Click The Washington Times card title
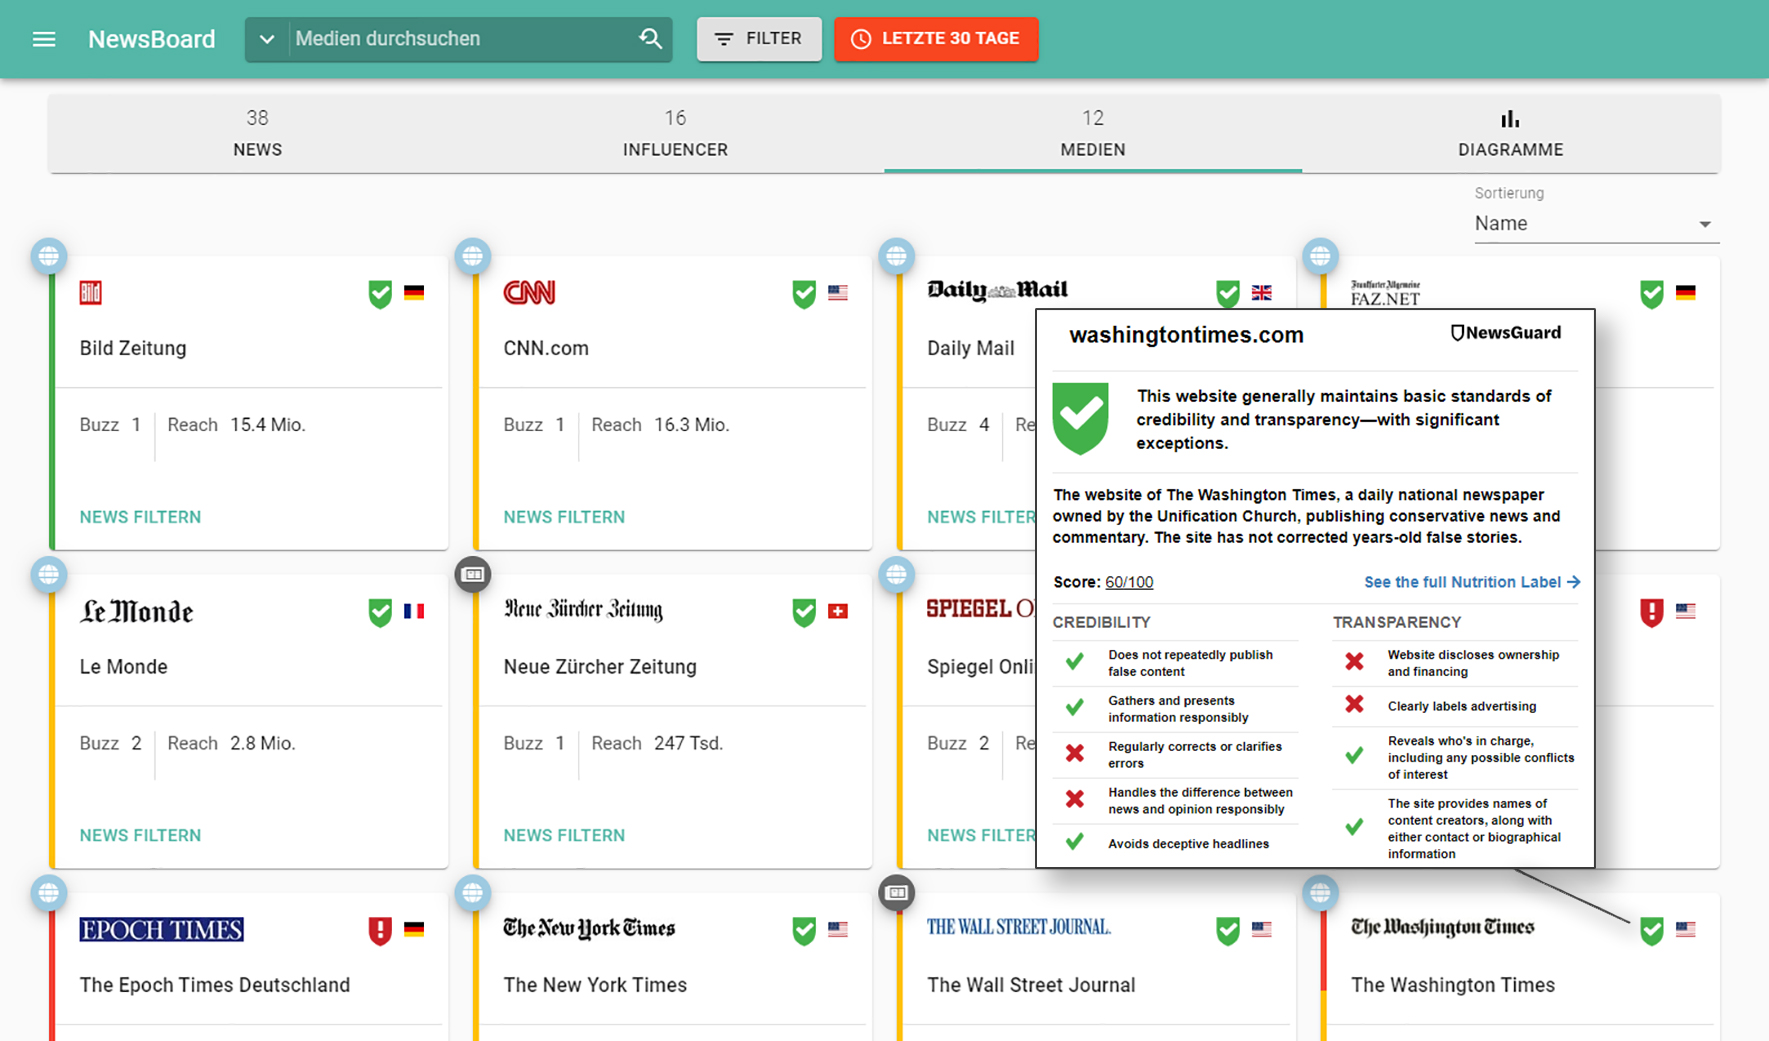This screenshot has height=1041, width=1769. 1453,985
